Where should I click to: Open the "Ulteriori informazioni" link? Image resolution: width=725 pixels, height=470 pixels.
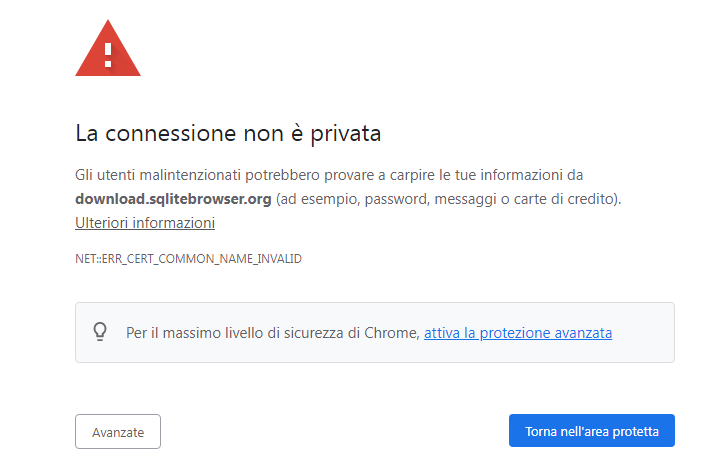tap(145, 223)
